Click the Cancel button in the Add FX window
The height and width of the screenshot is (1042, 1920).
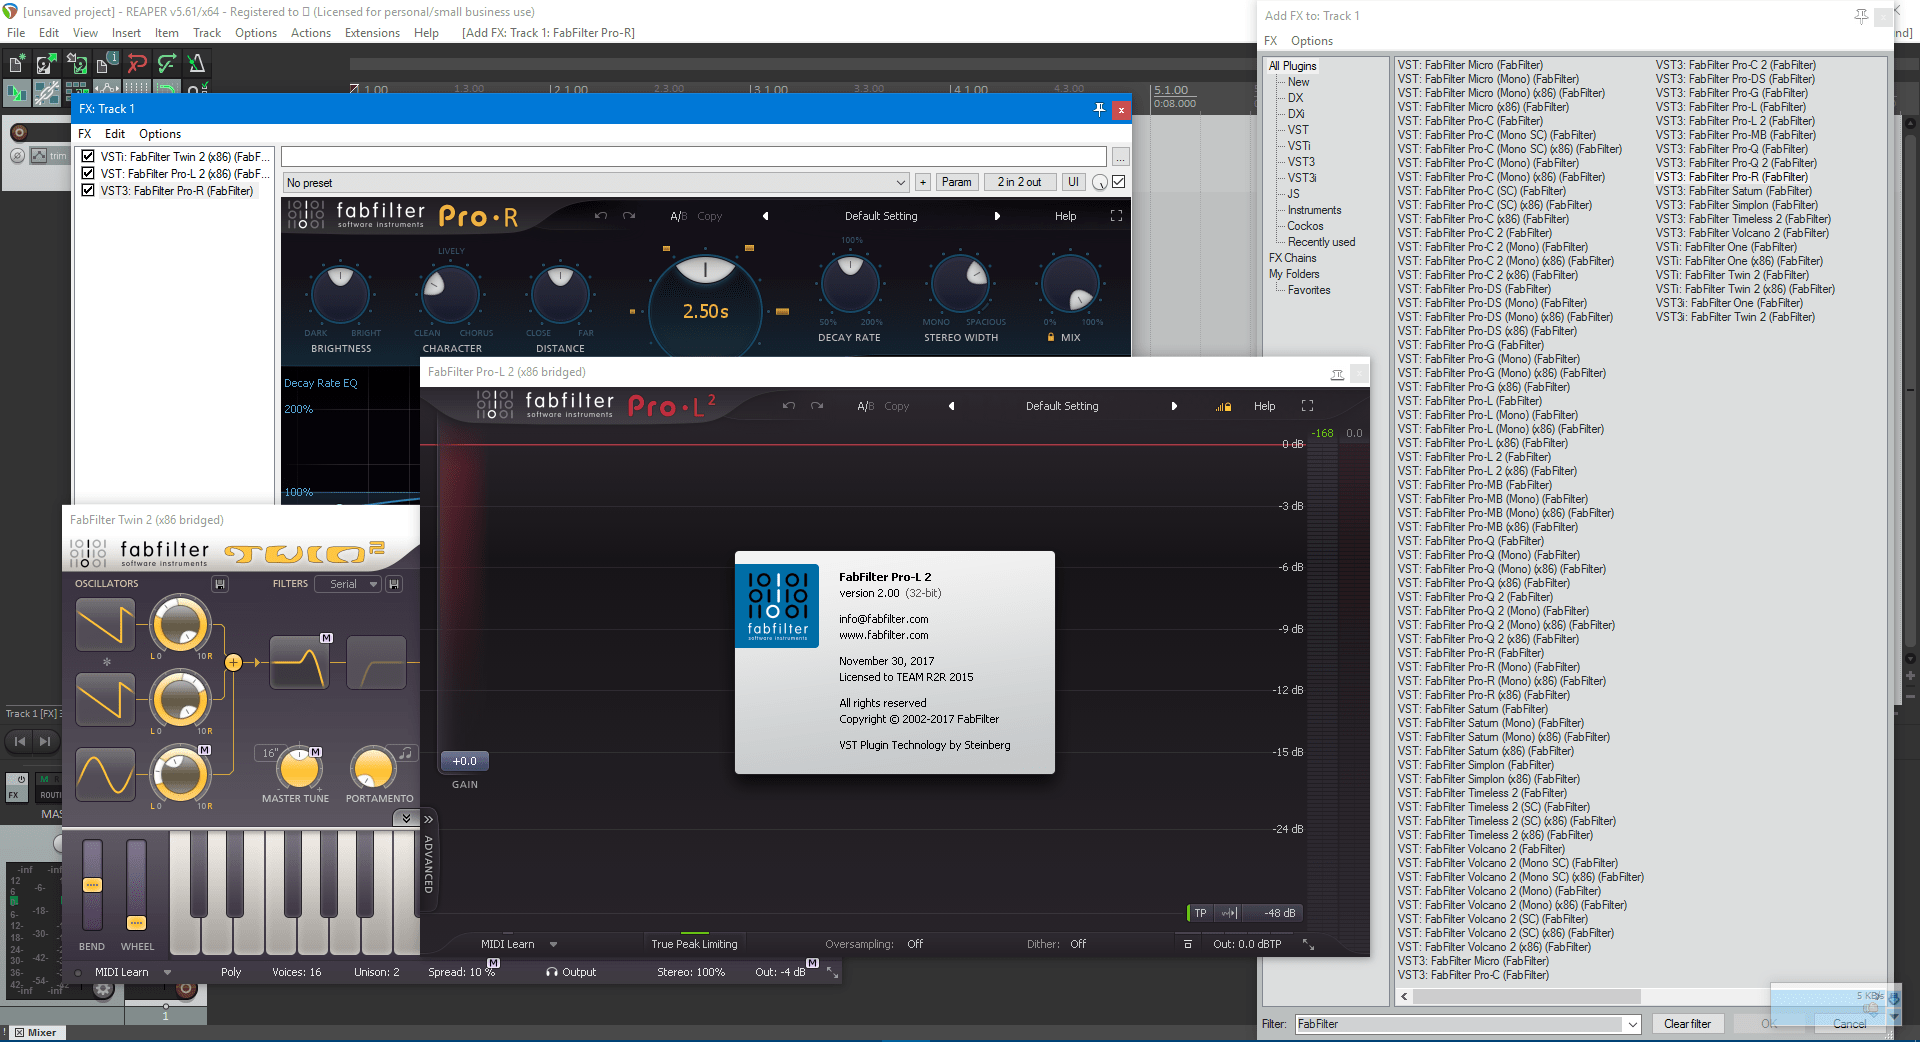1849,1024
